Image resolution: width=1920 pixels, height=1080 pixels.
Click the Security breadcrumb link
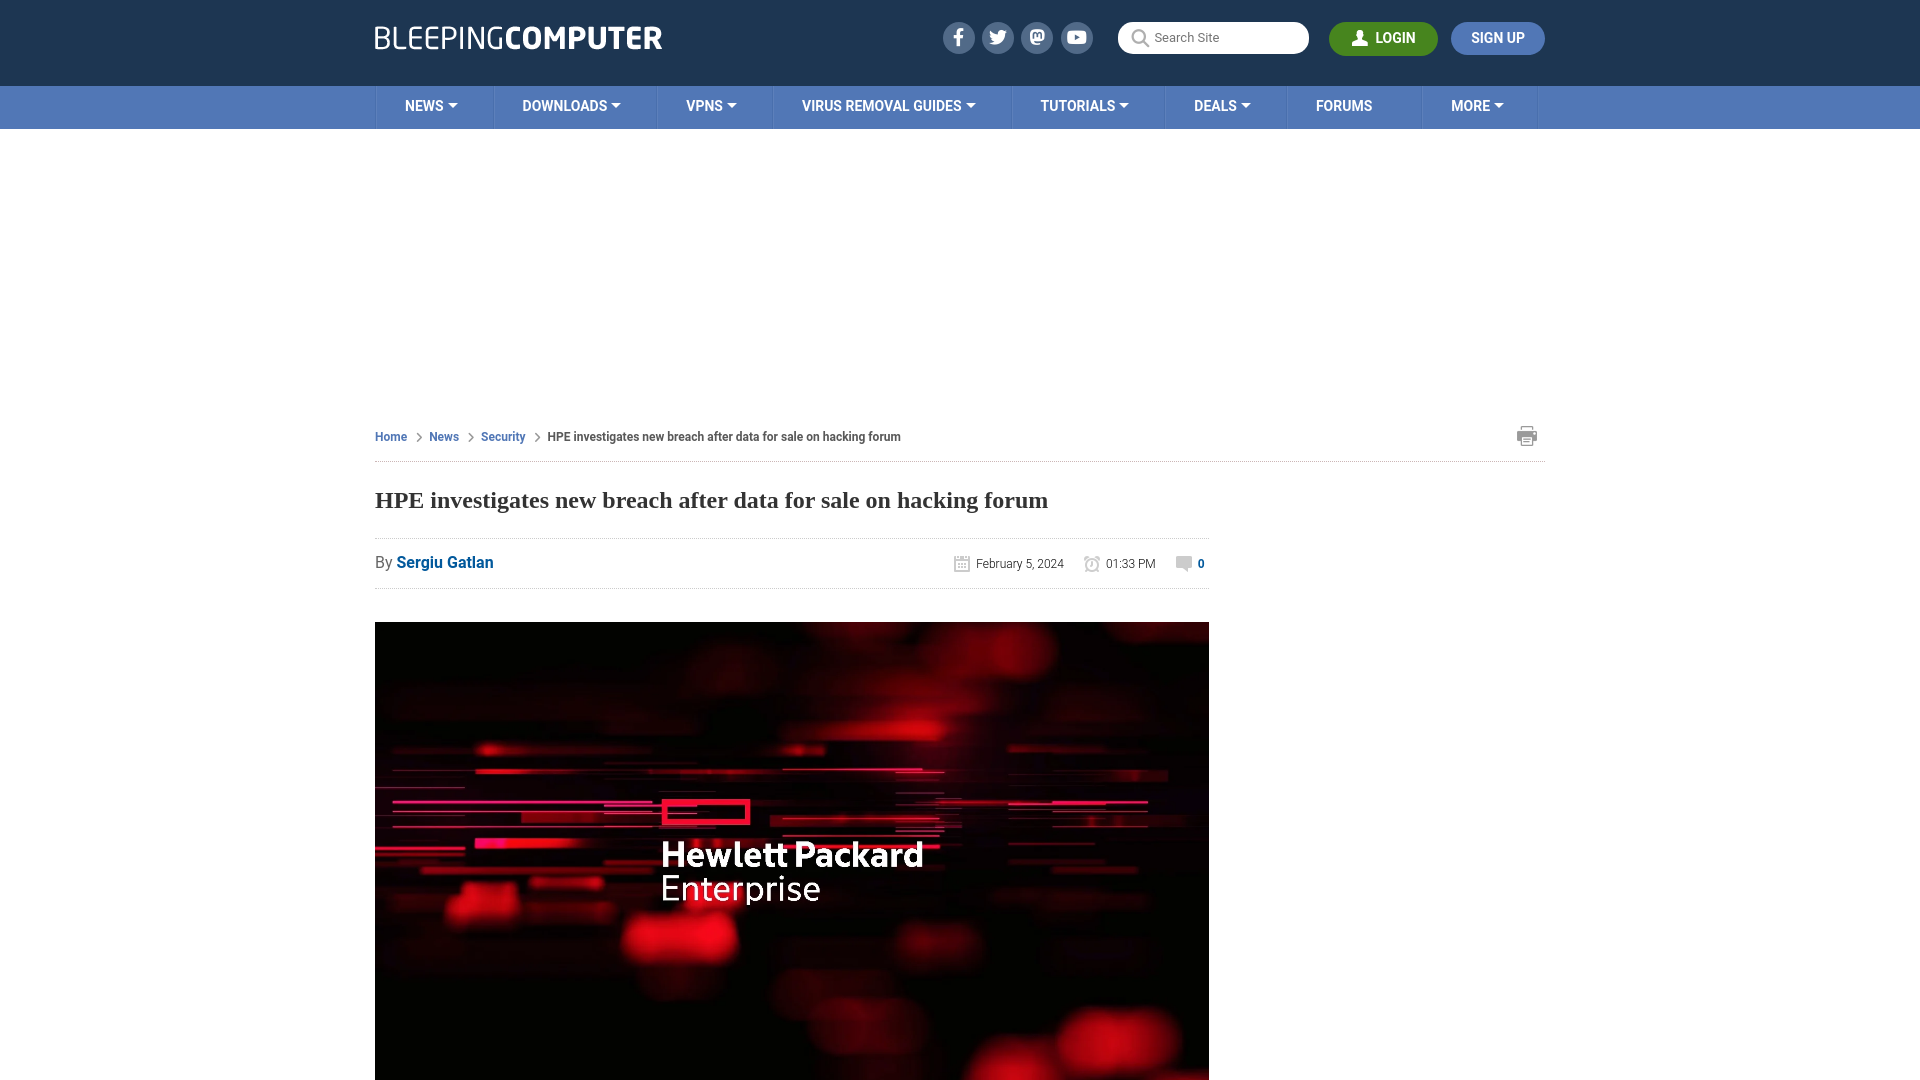coord(502,436)
